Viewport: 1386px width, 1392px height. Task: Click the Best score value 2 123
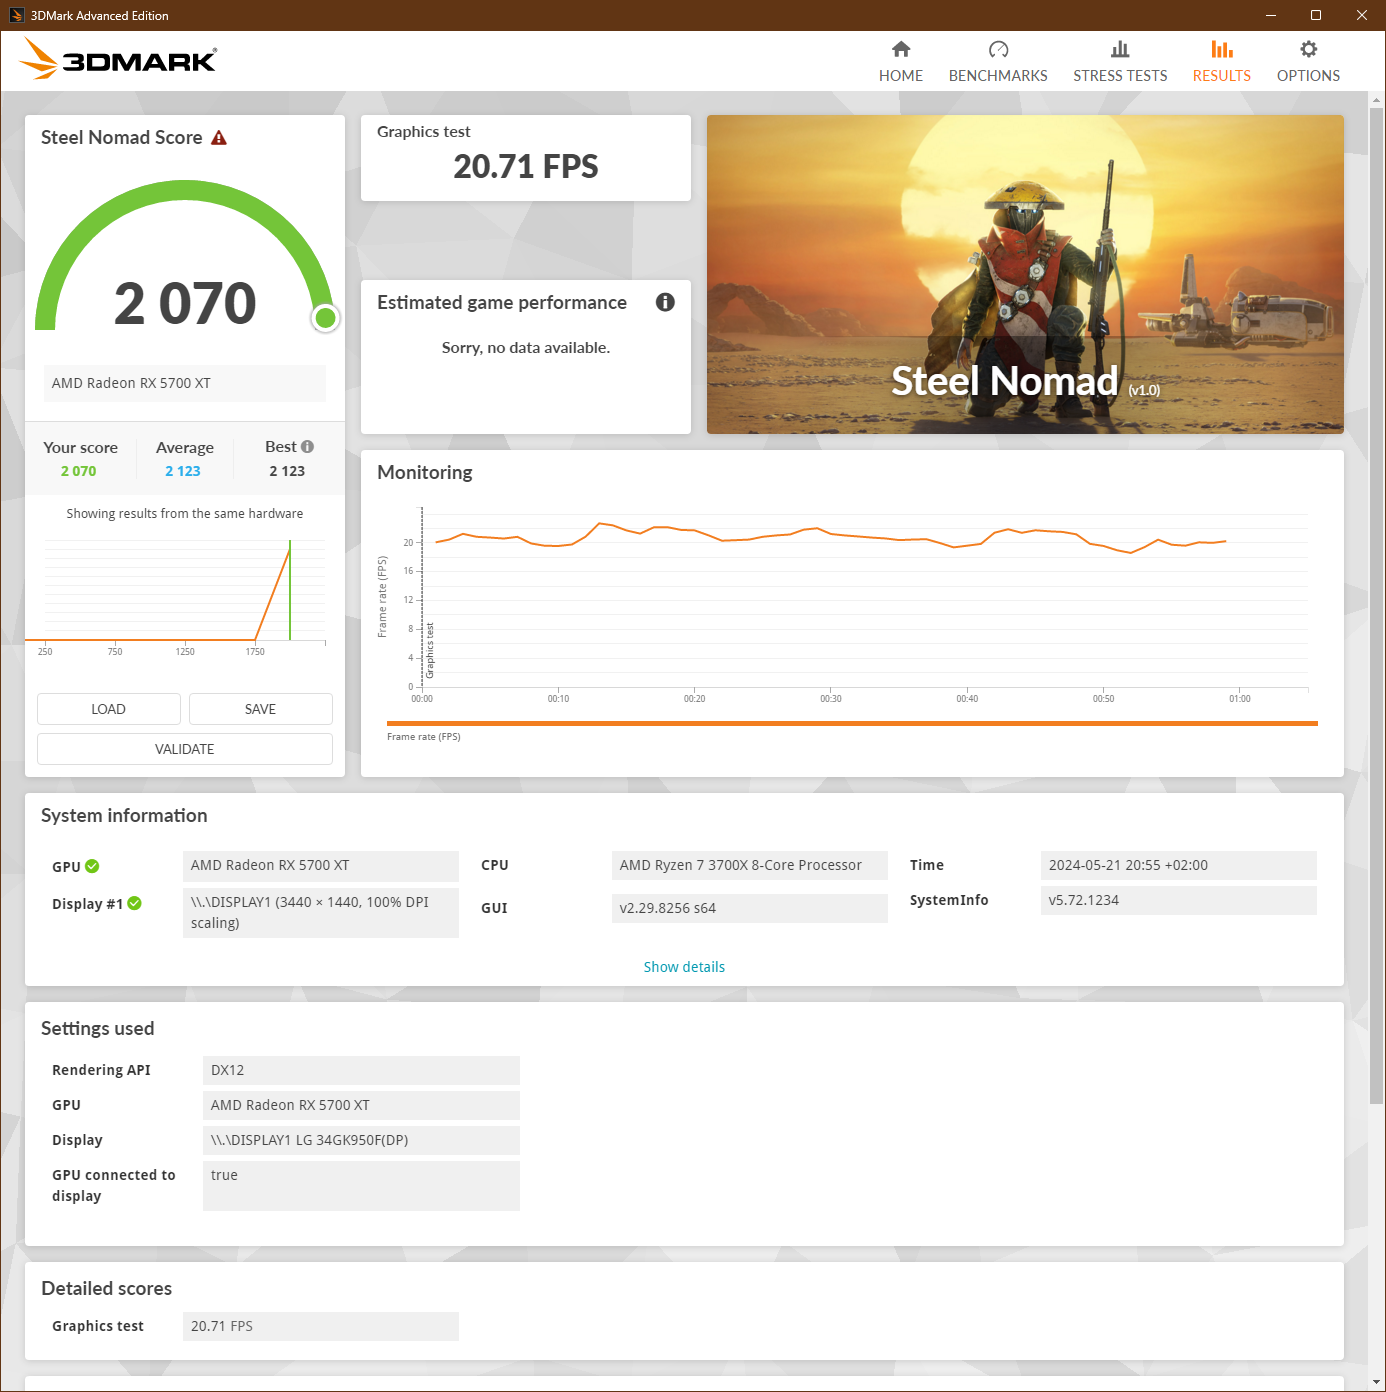[287, 471]
